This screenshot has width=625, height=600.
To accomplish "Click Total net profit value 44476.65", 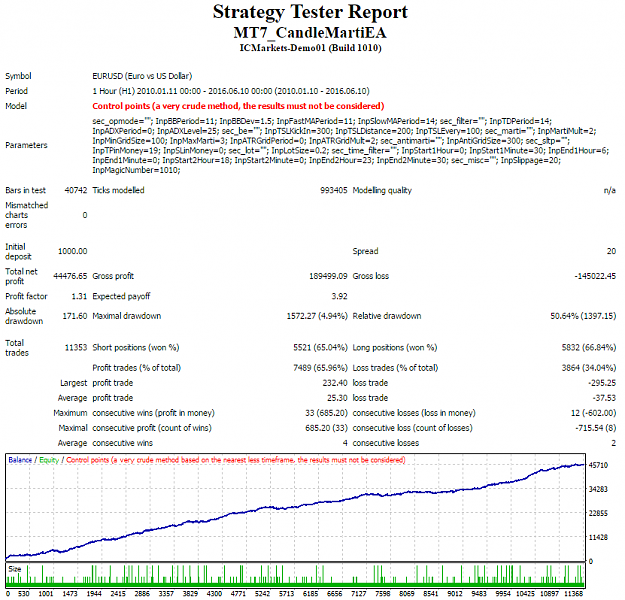I will point(70,276).
